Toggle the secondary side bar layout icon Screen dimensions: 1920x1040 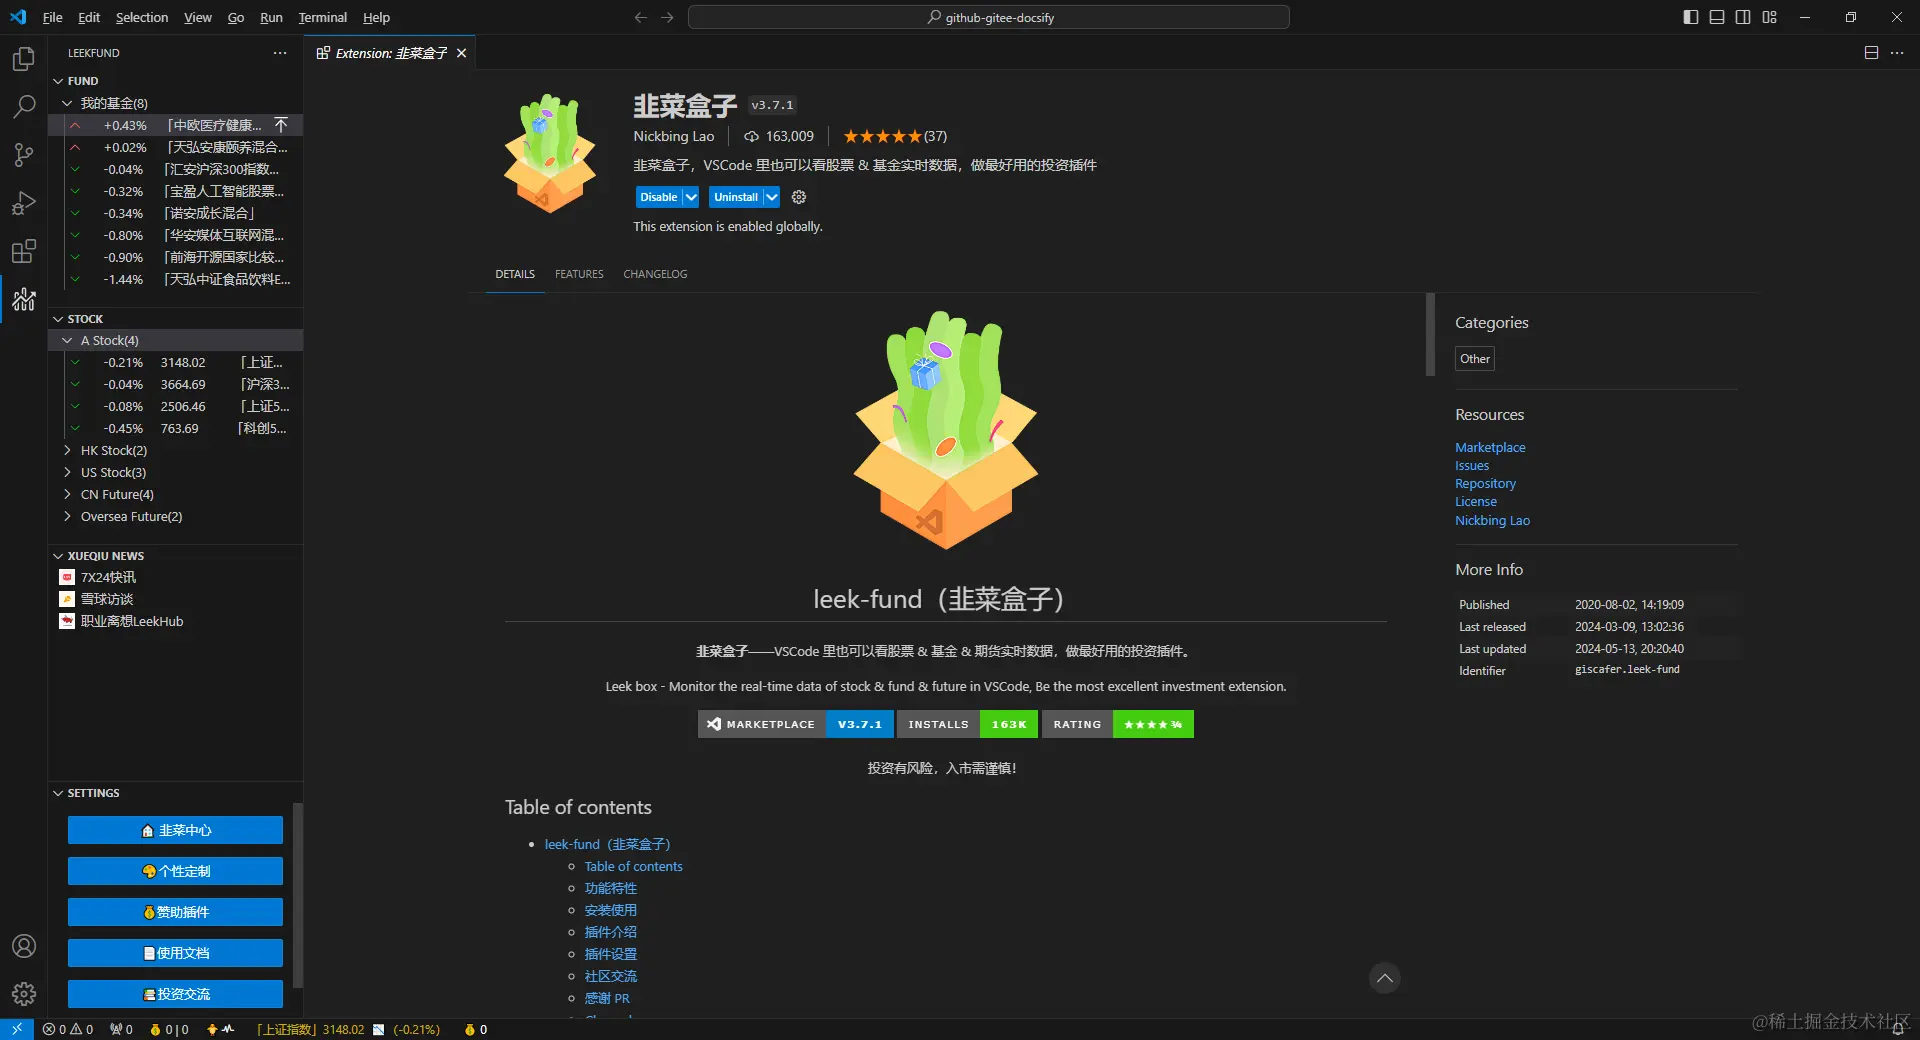1743,17
